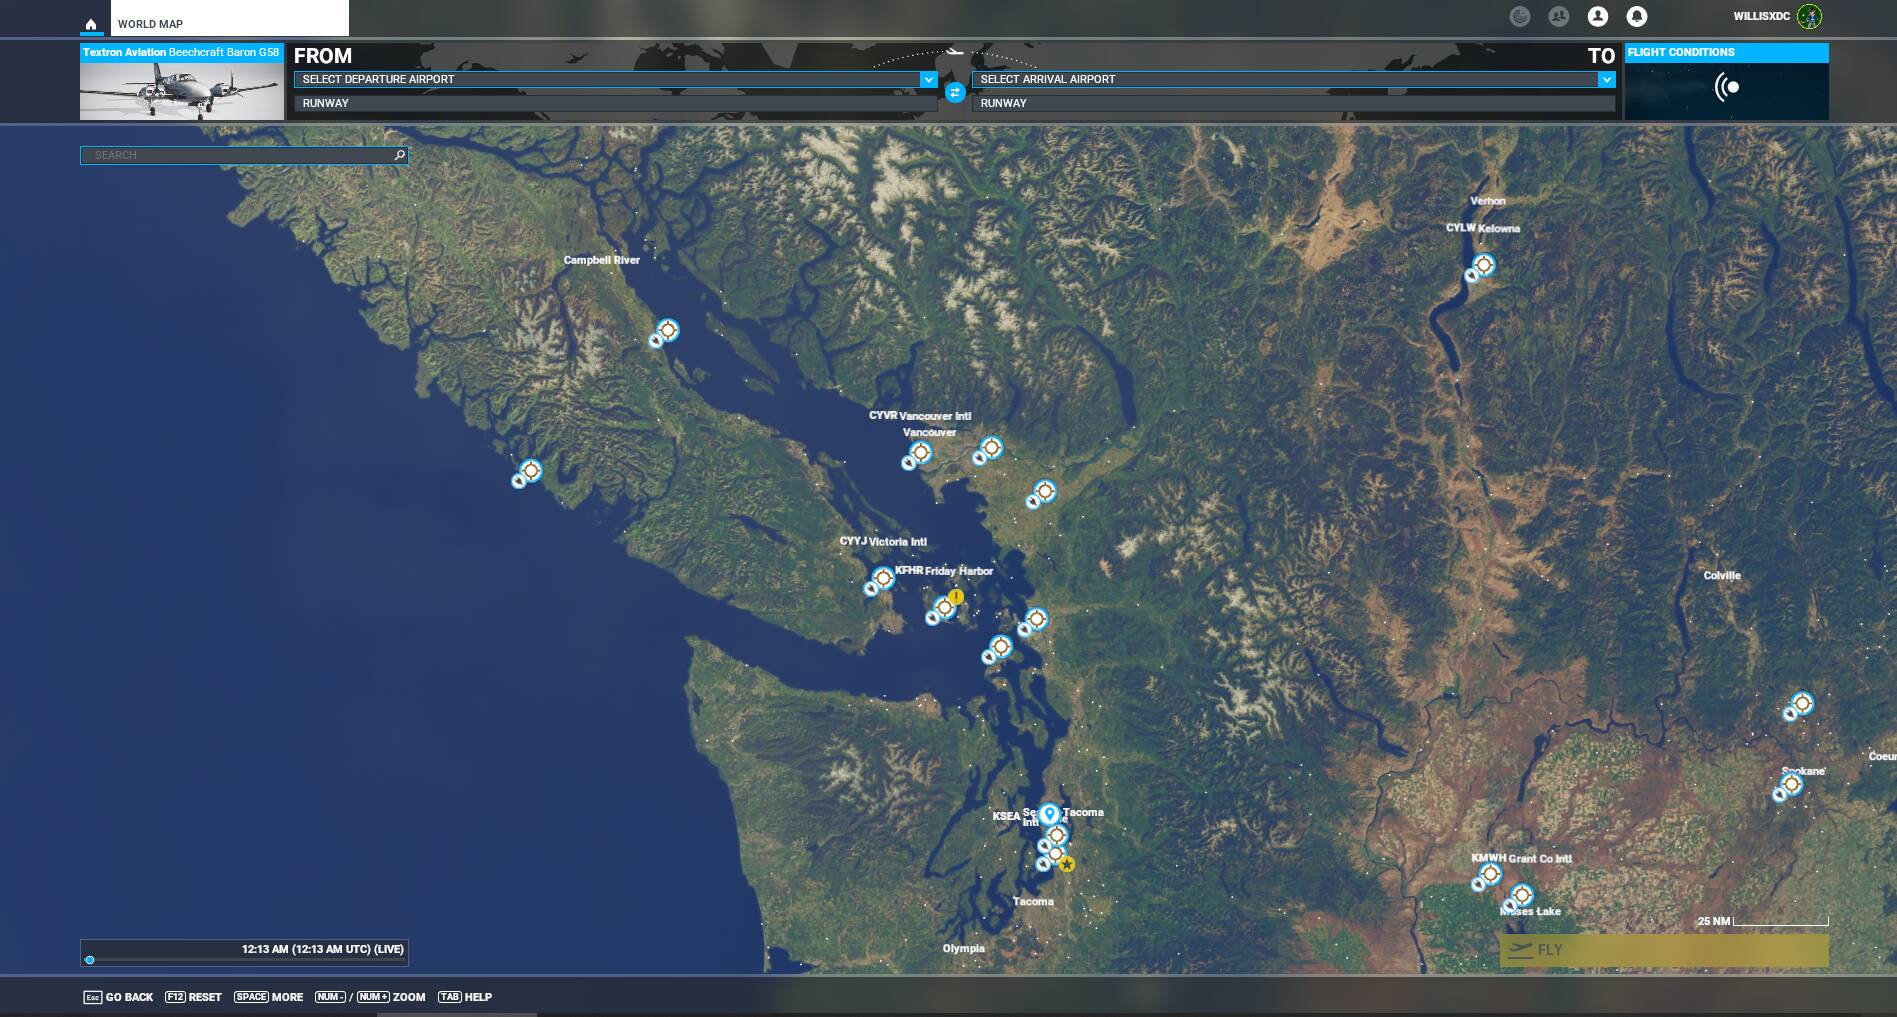Screen dimensions: 1897x1017
Task: Click the blue location pin at KSEA
Action: point(1049,814)
